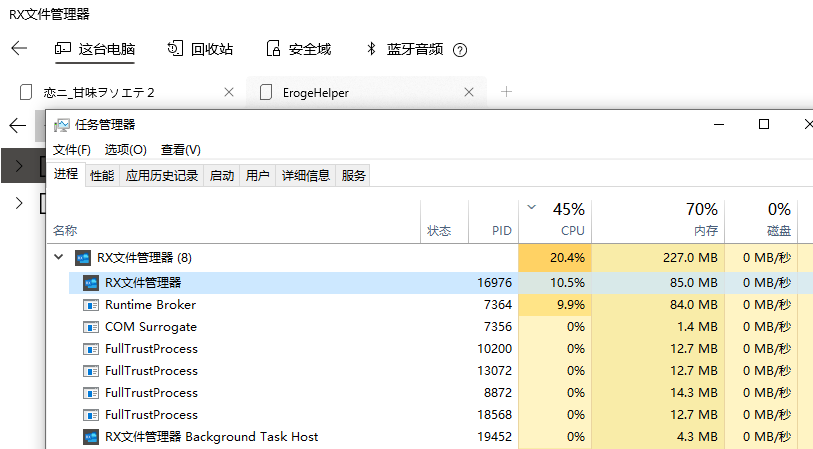Click the 安全域 lock file icon
This screenshot has height=449, width=813.
273,49
